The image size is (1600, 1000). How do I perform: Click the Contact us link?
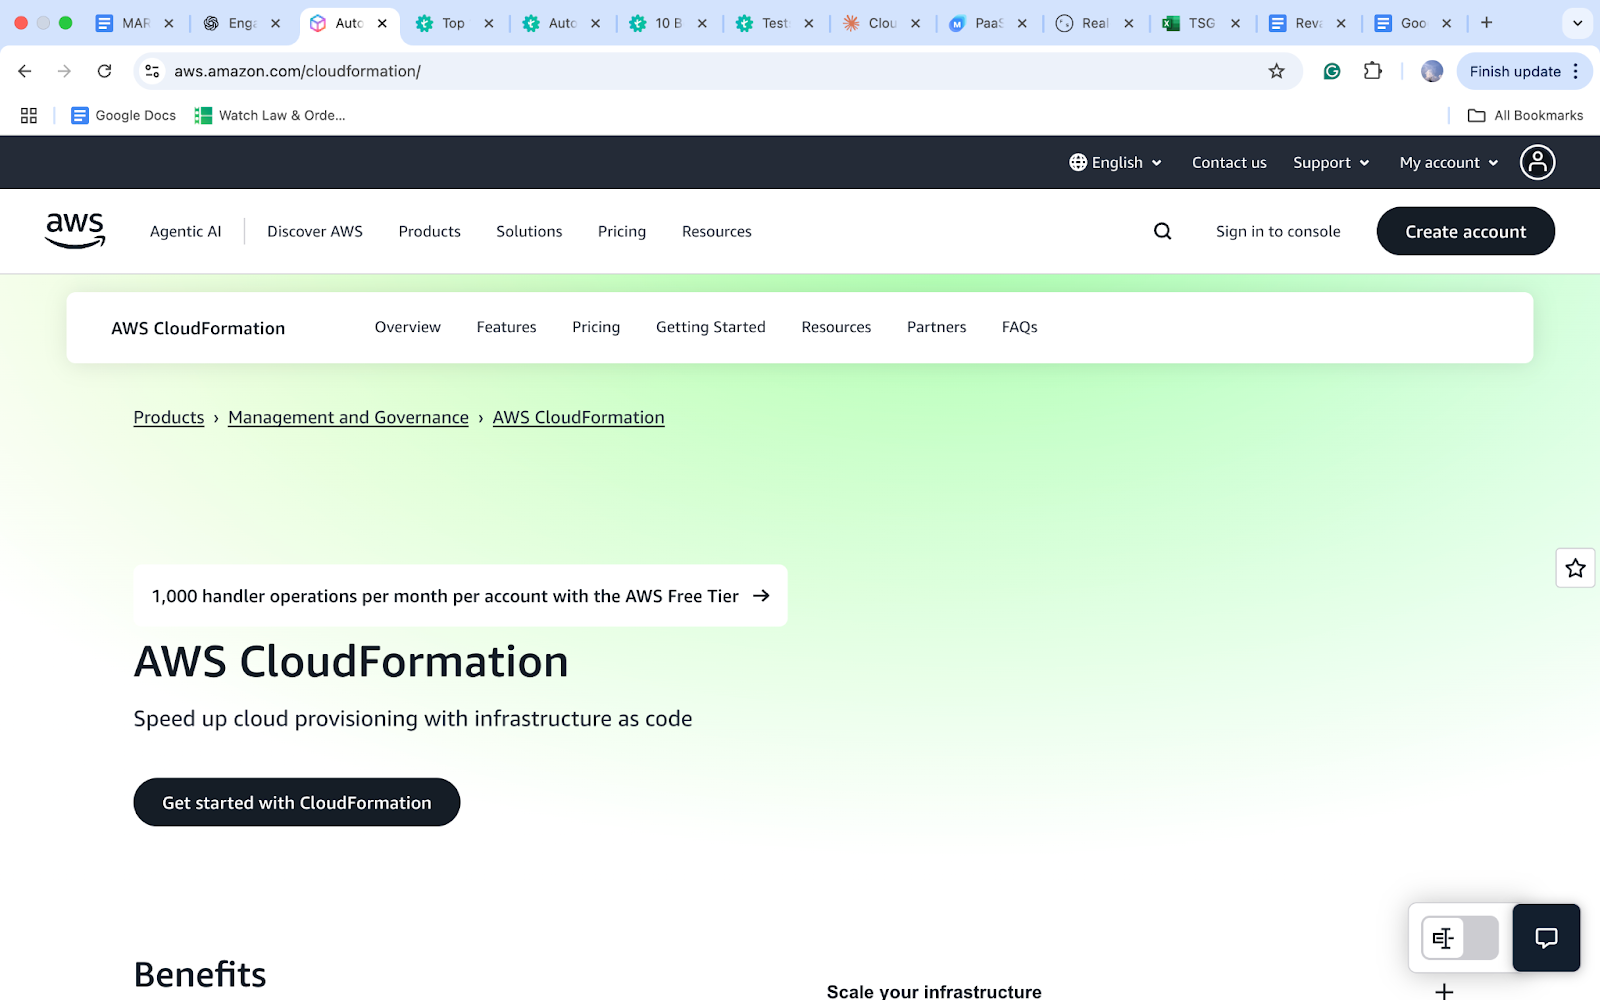pos(1229,162)
